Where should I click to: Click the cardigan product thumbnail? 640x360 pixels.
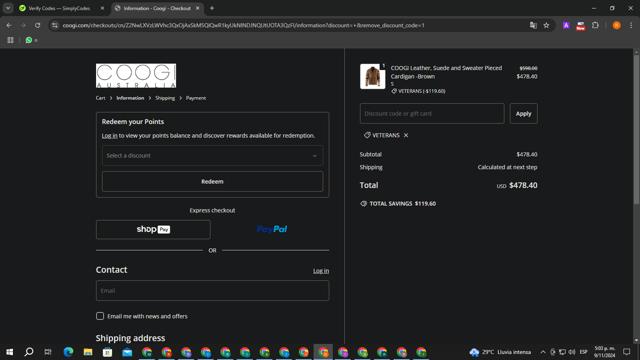click(x=372, y=76)
